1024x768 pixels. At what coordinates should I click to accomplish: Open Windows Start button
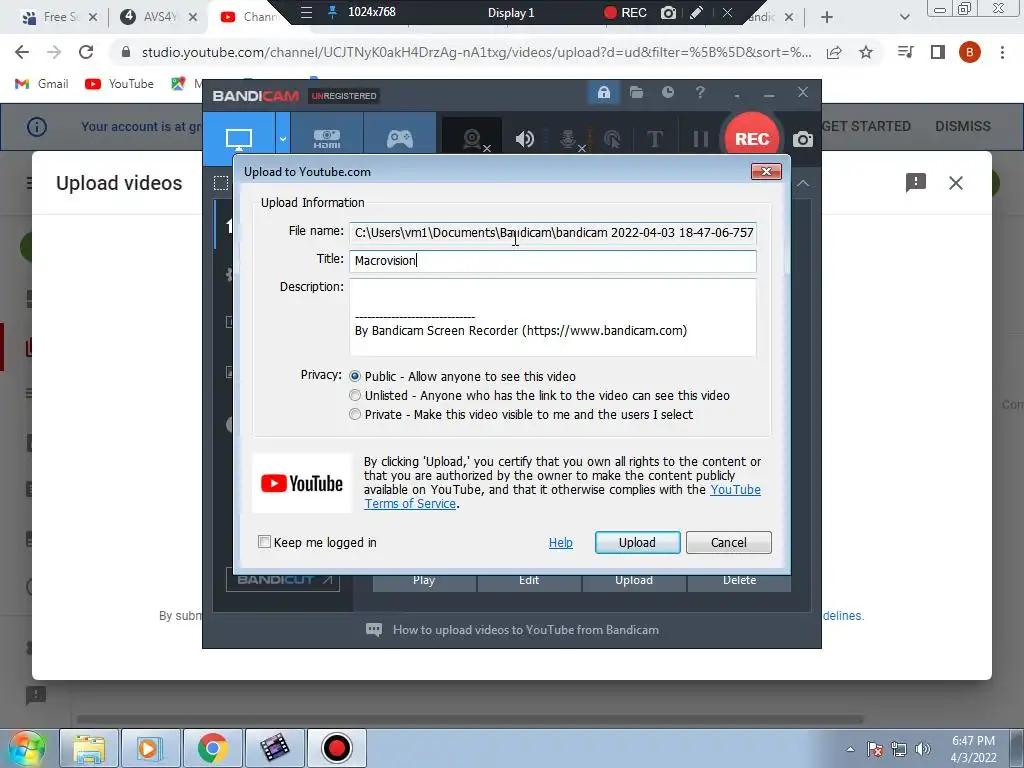tap(26, 748)
